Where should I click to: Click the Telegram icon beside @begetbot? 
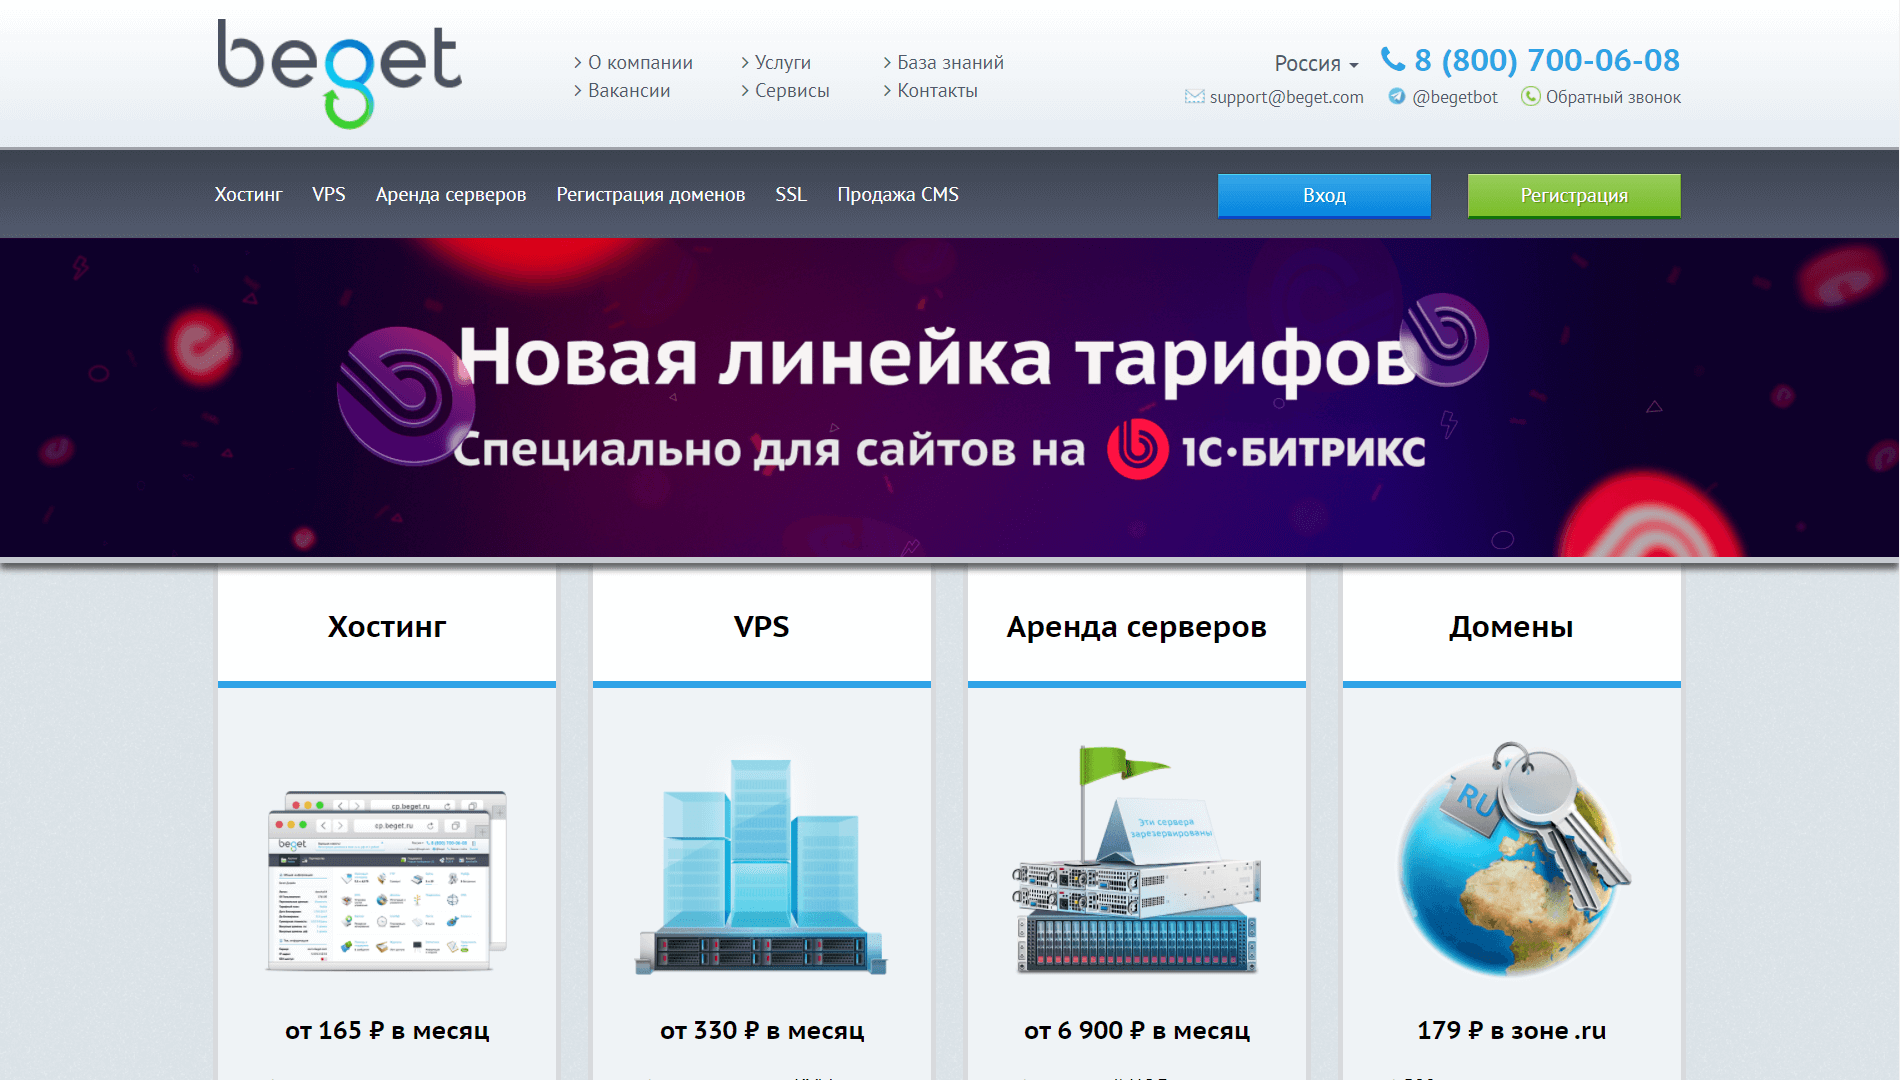[1397, 97]
